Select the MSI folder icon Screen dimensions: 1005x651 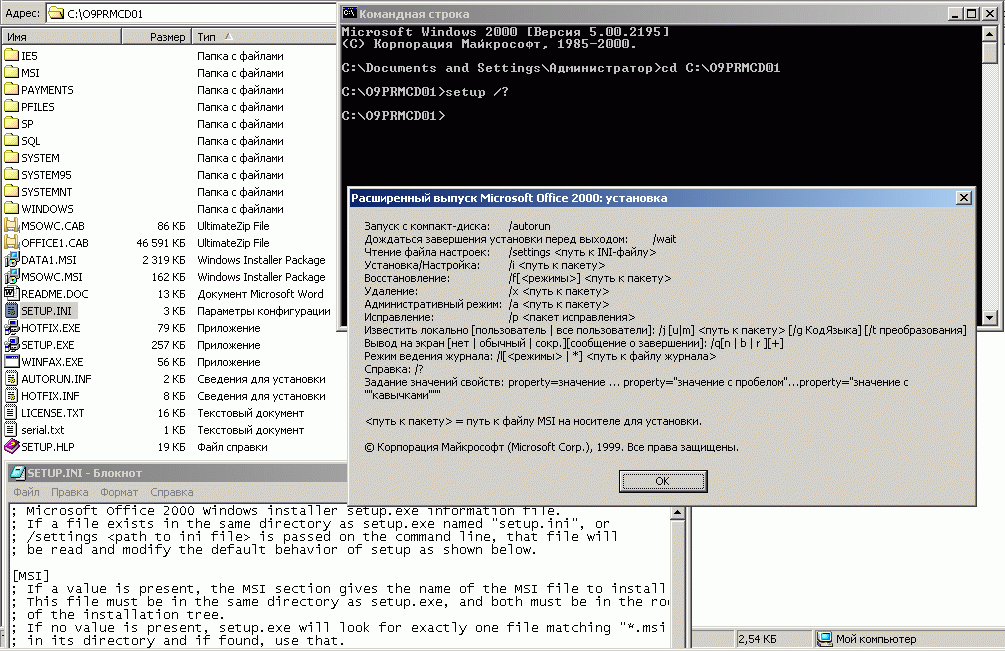tap(12, 72)
